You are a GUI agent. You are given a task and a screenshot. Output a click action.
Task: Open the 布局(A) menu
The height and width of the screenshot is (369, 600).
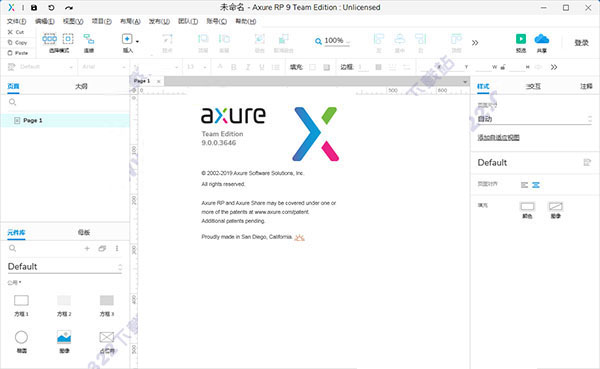pos(130,21)
